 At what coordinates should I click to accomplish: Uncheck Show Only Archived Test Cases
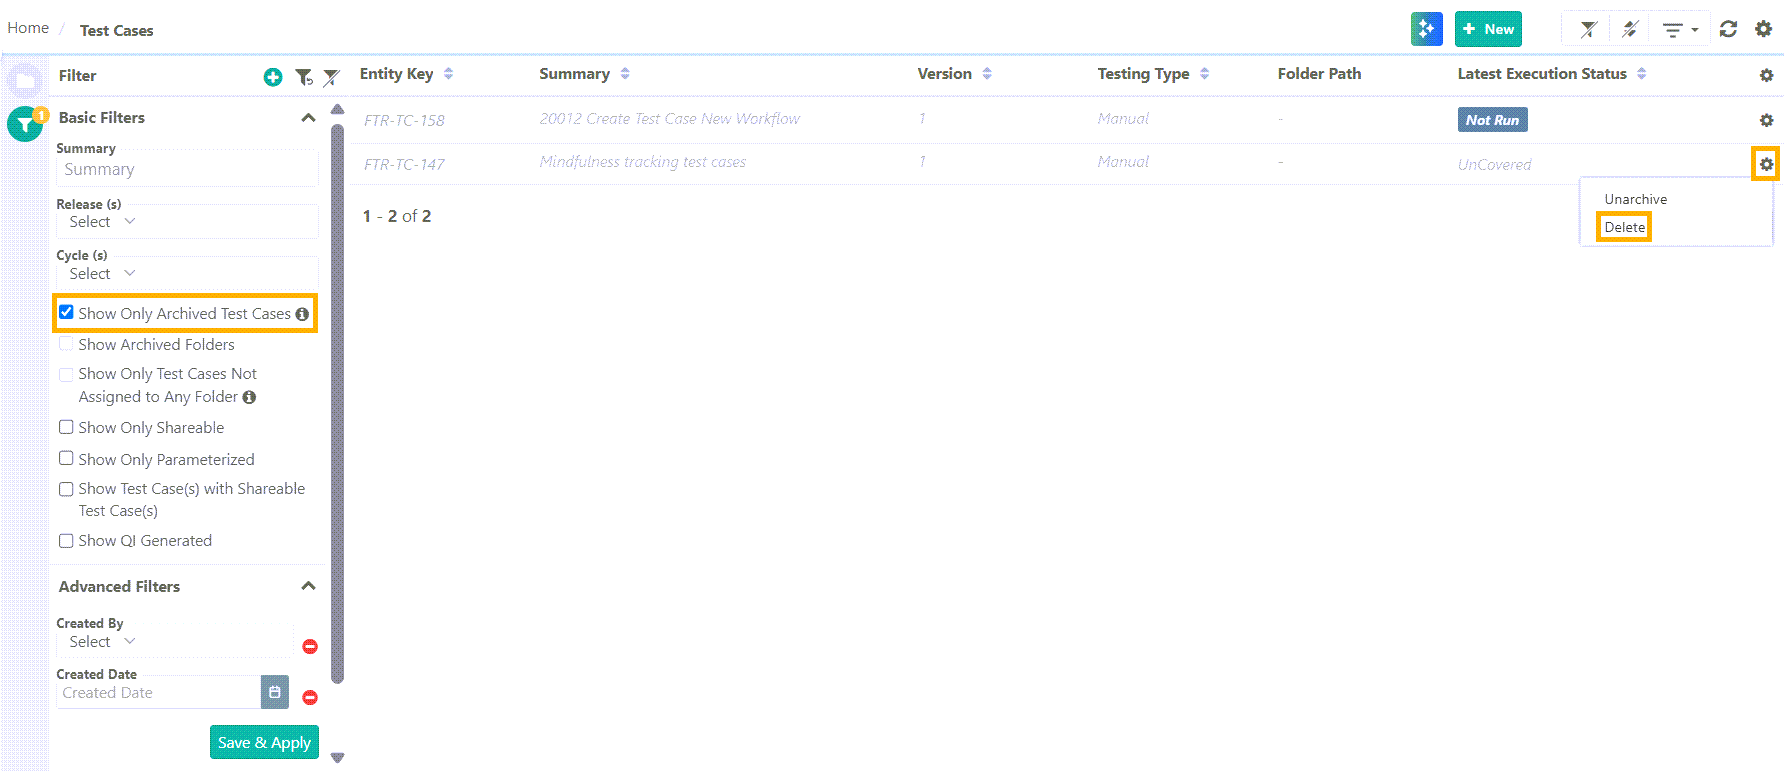66,313
